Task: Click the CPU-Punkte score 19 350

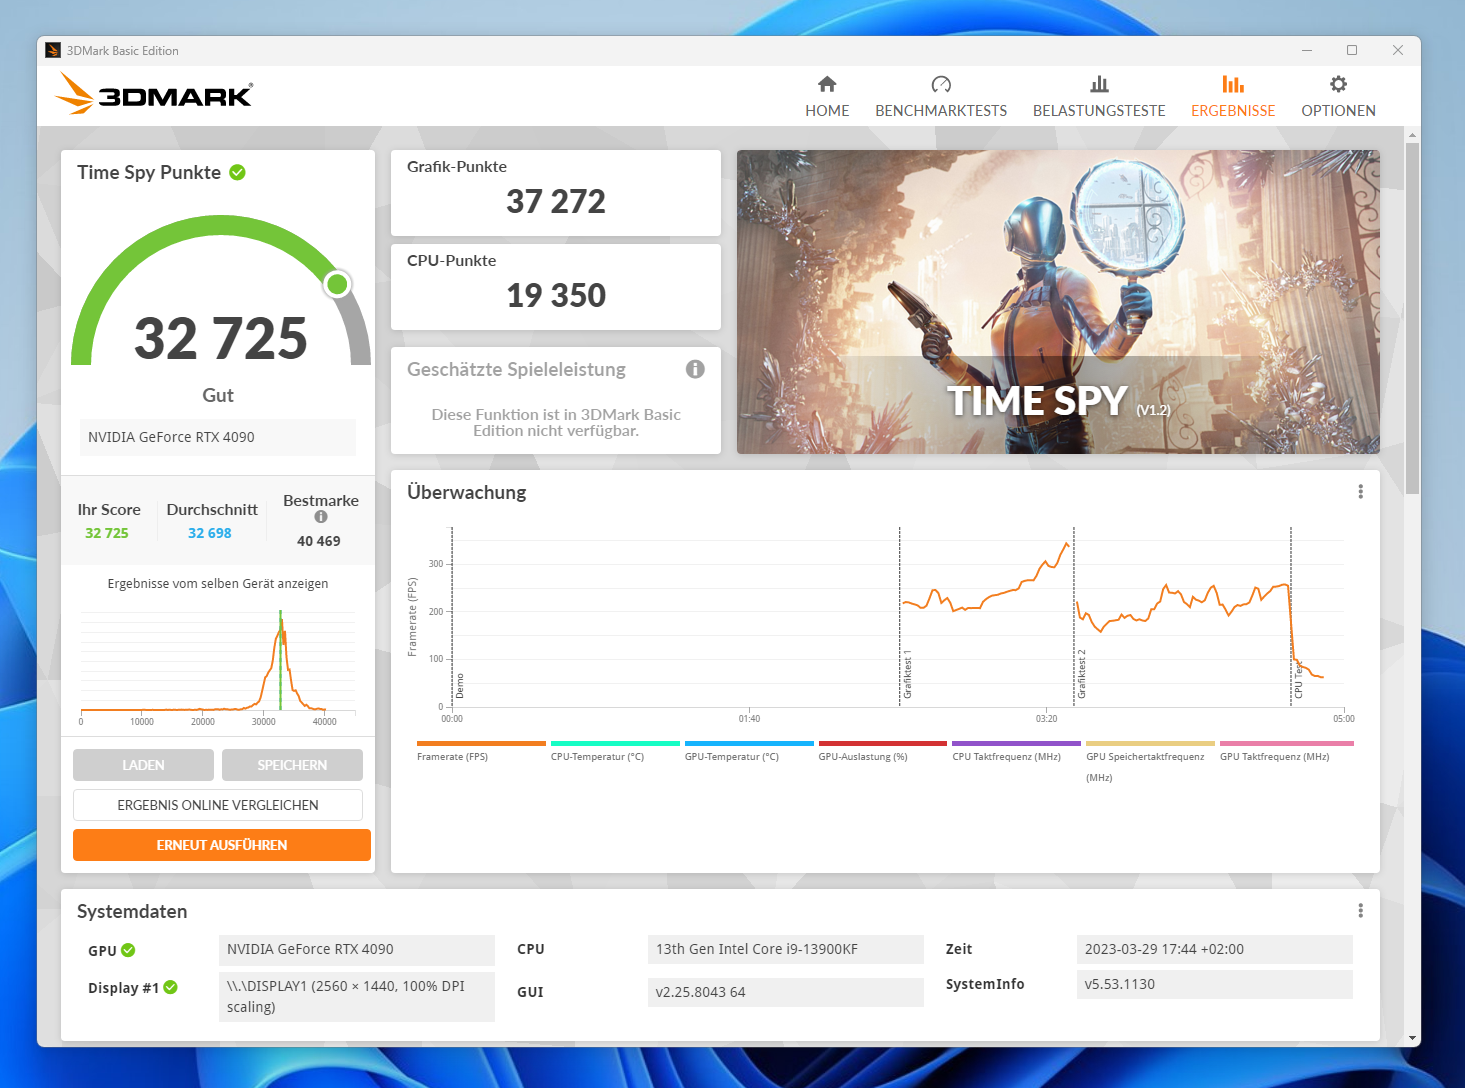Action: point(556,296)
